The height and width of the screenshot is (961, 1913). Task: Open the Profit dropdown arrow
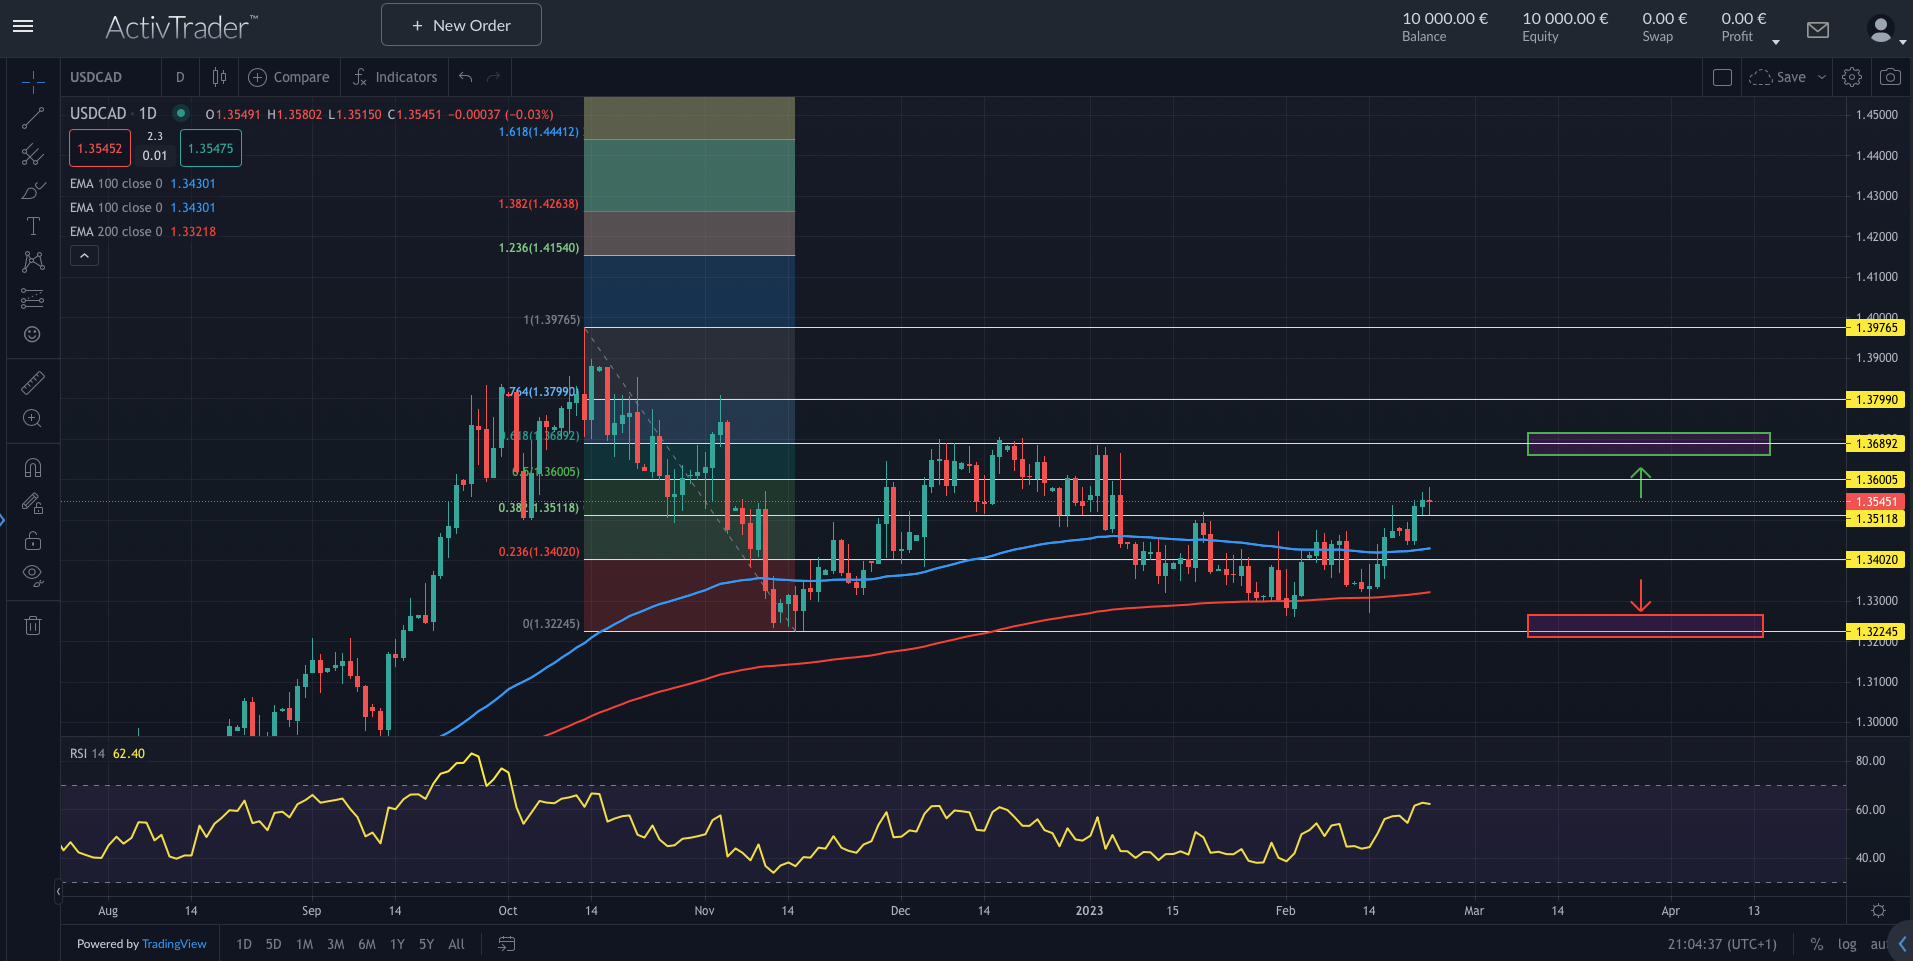pyautogui.click(x=1776, y=41)
